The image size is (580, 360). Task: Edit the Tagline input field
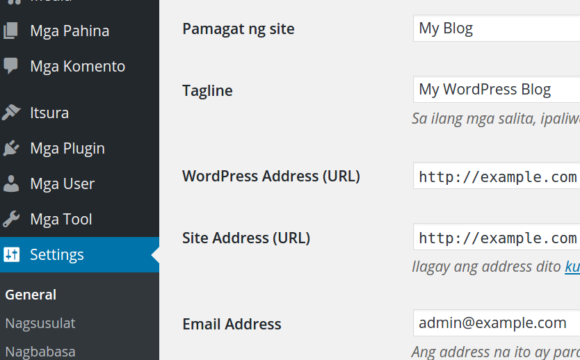point(496,90)
